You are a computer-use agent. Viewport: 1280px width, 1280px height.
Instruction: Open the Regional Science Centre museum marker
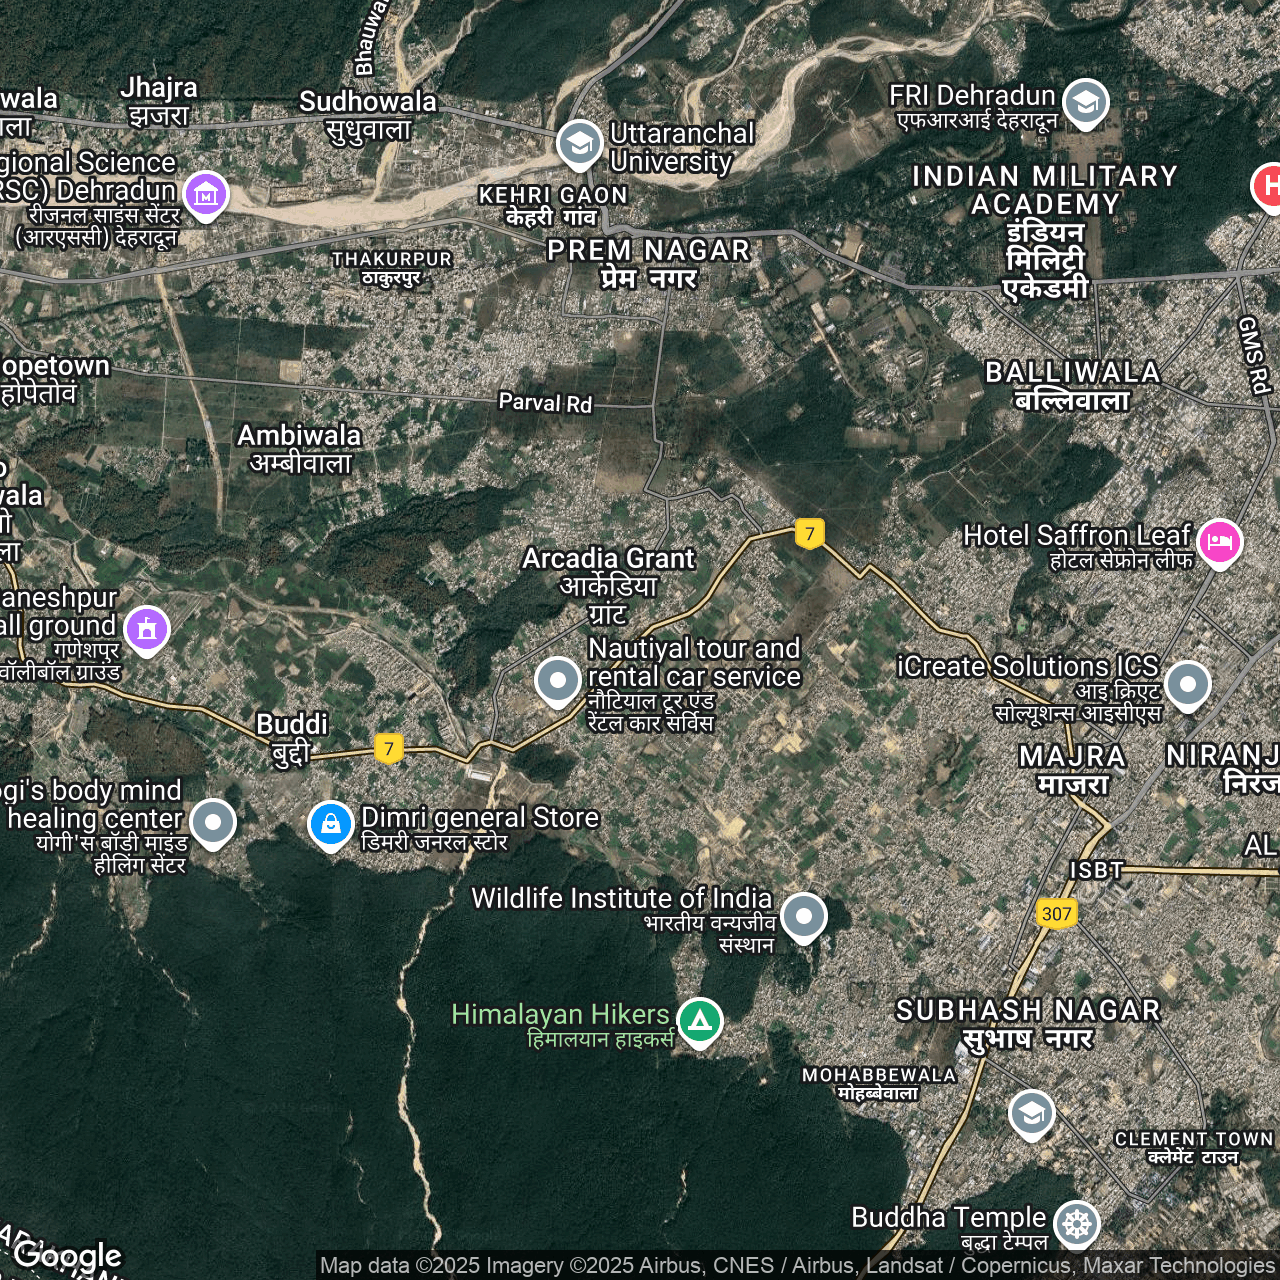[x=206, y=194]
